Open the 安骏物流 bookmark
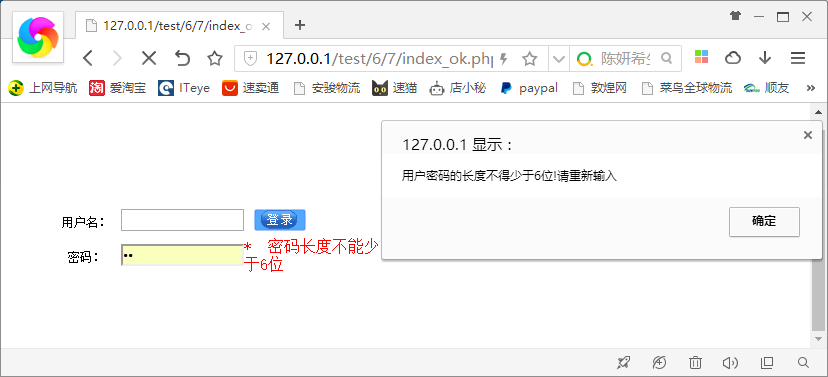The image size is (828, 377). (327, 88)
